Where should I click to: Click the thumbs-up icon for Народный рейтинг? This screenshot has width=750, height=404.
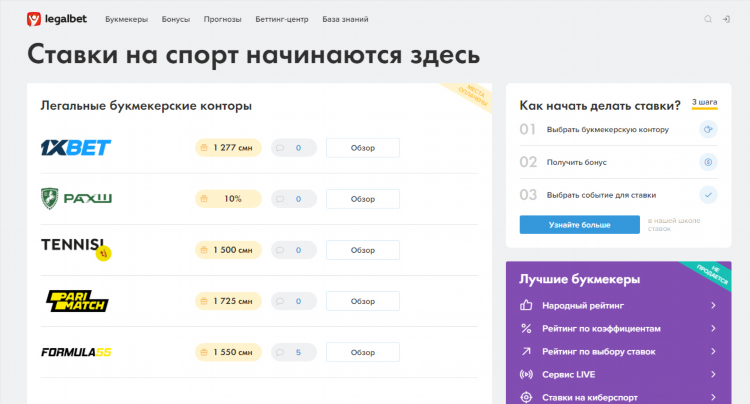point(526,305)
